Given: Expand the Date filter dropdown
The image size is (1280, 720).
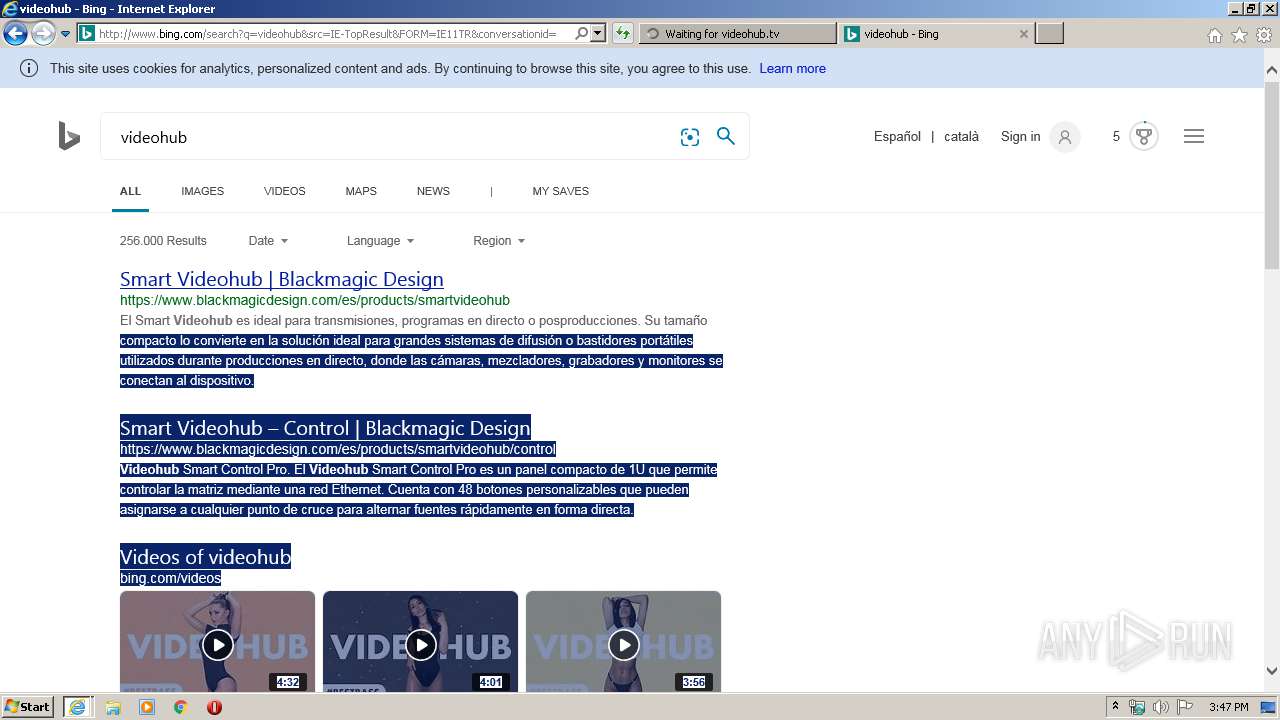Looking at the screenshot, I should (268, 241).
